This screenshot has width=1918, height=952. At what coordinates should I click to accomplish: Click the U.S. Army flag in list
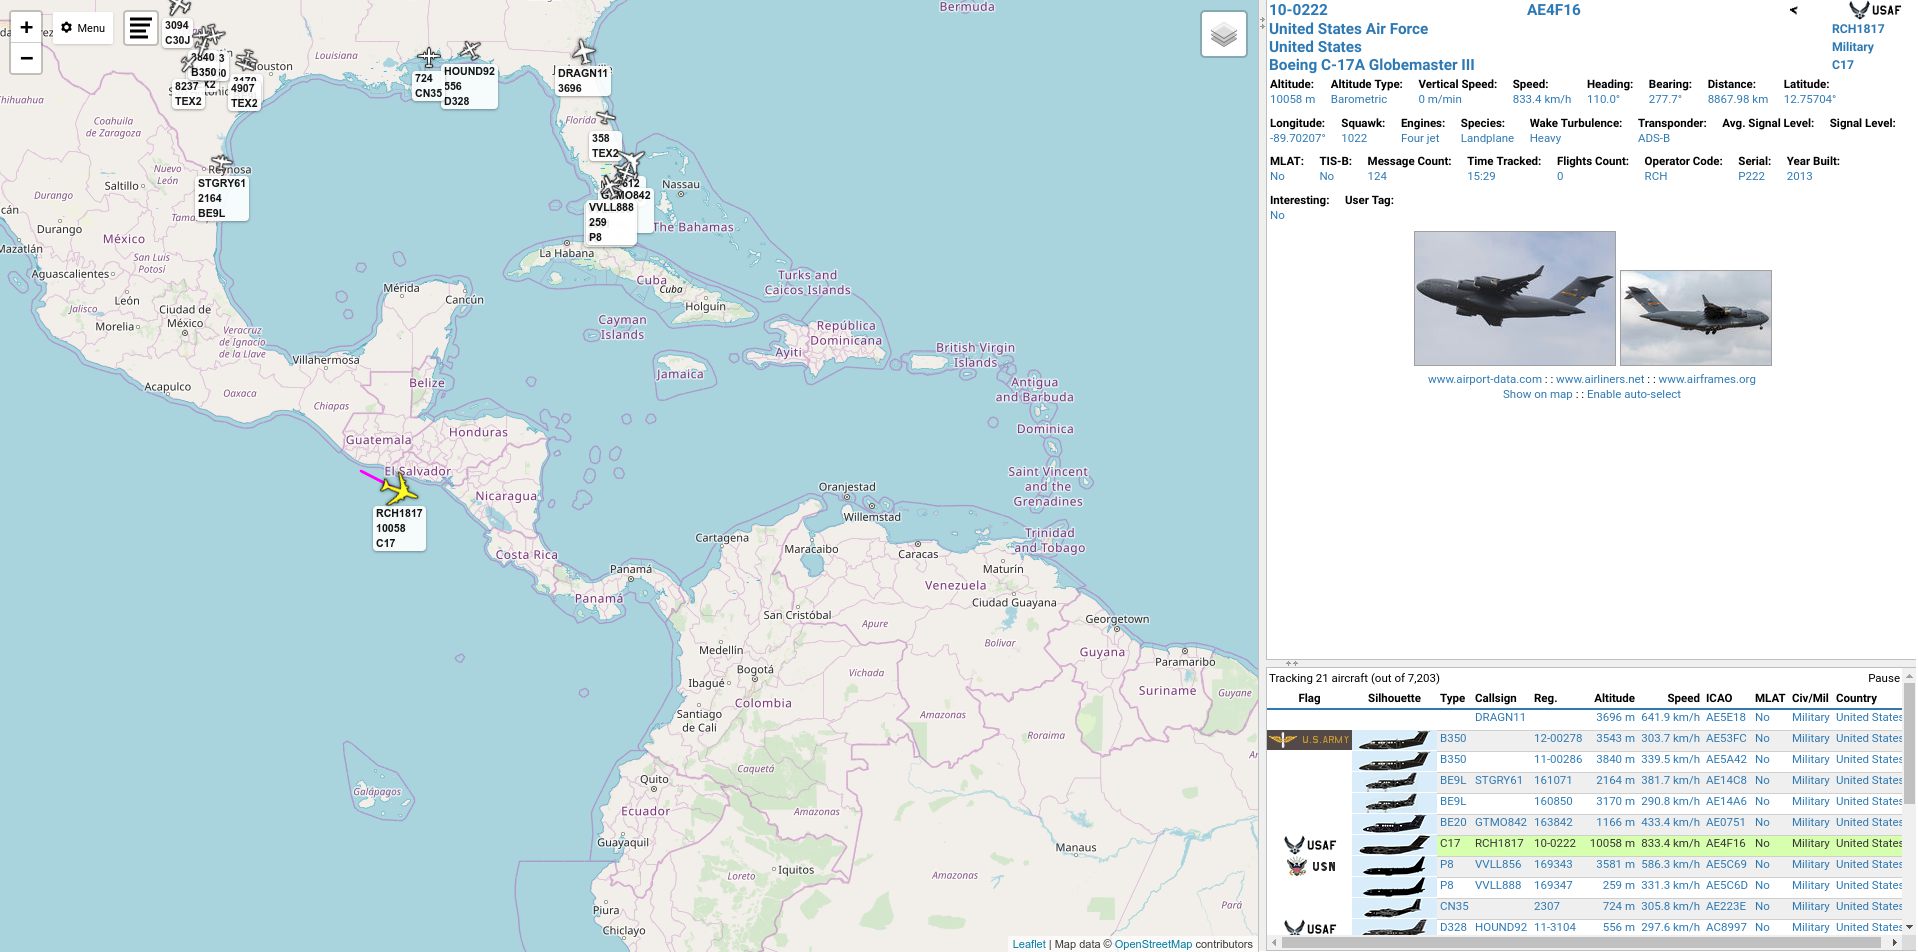[1309, 740]
